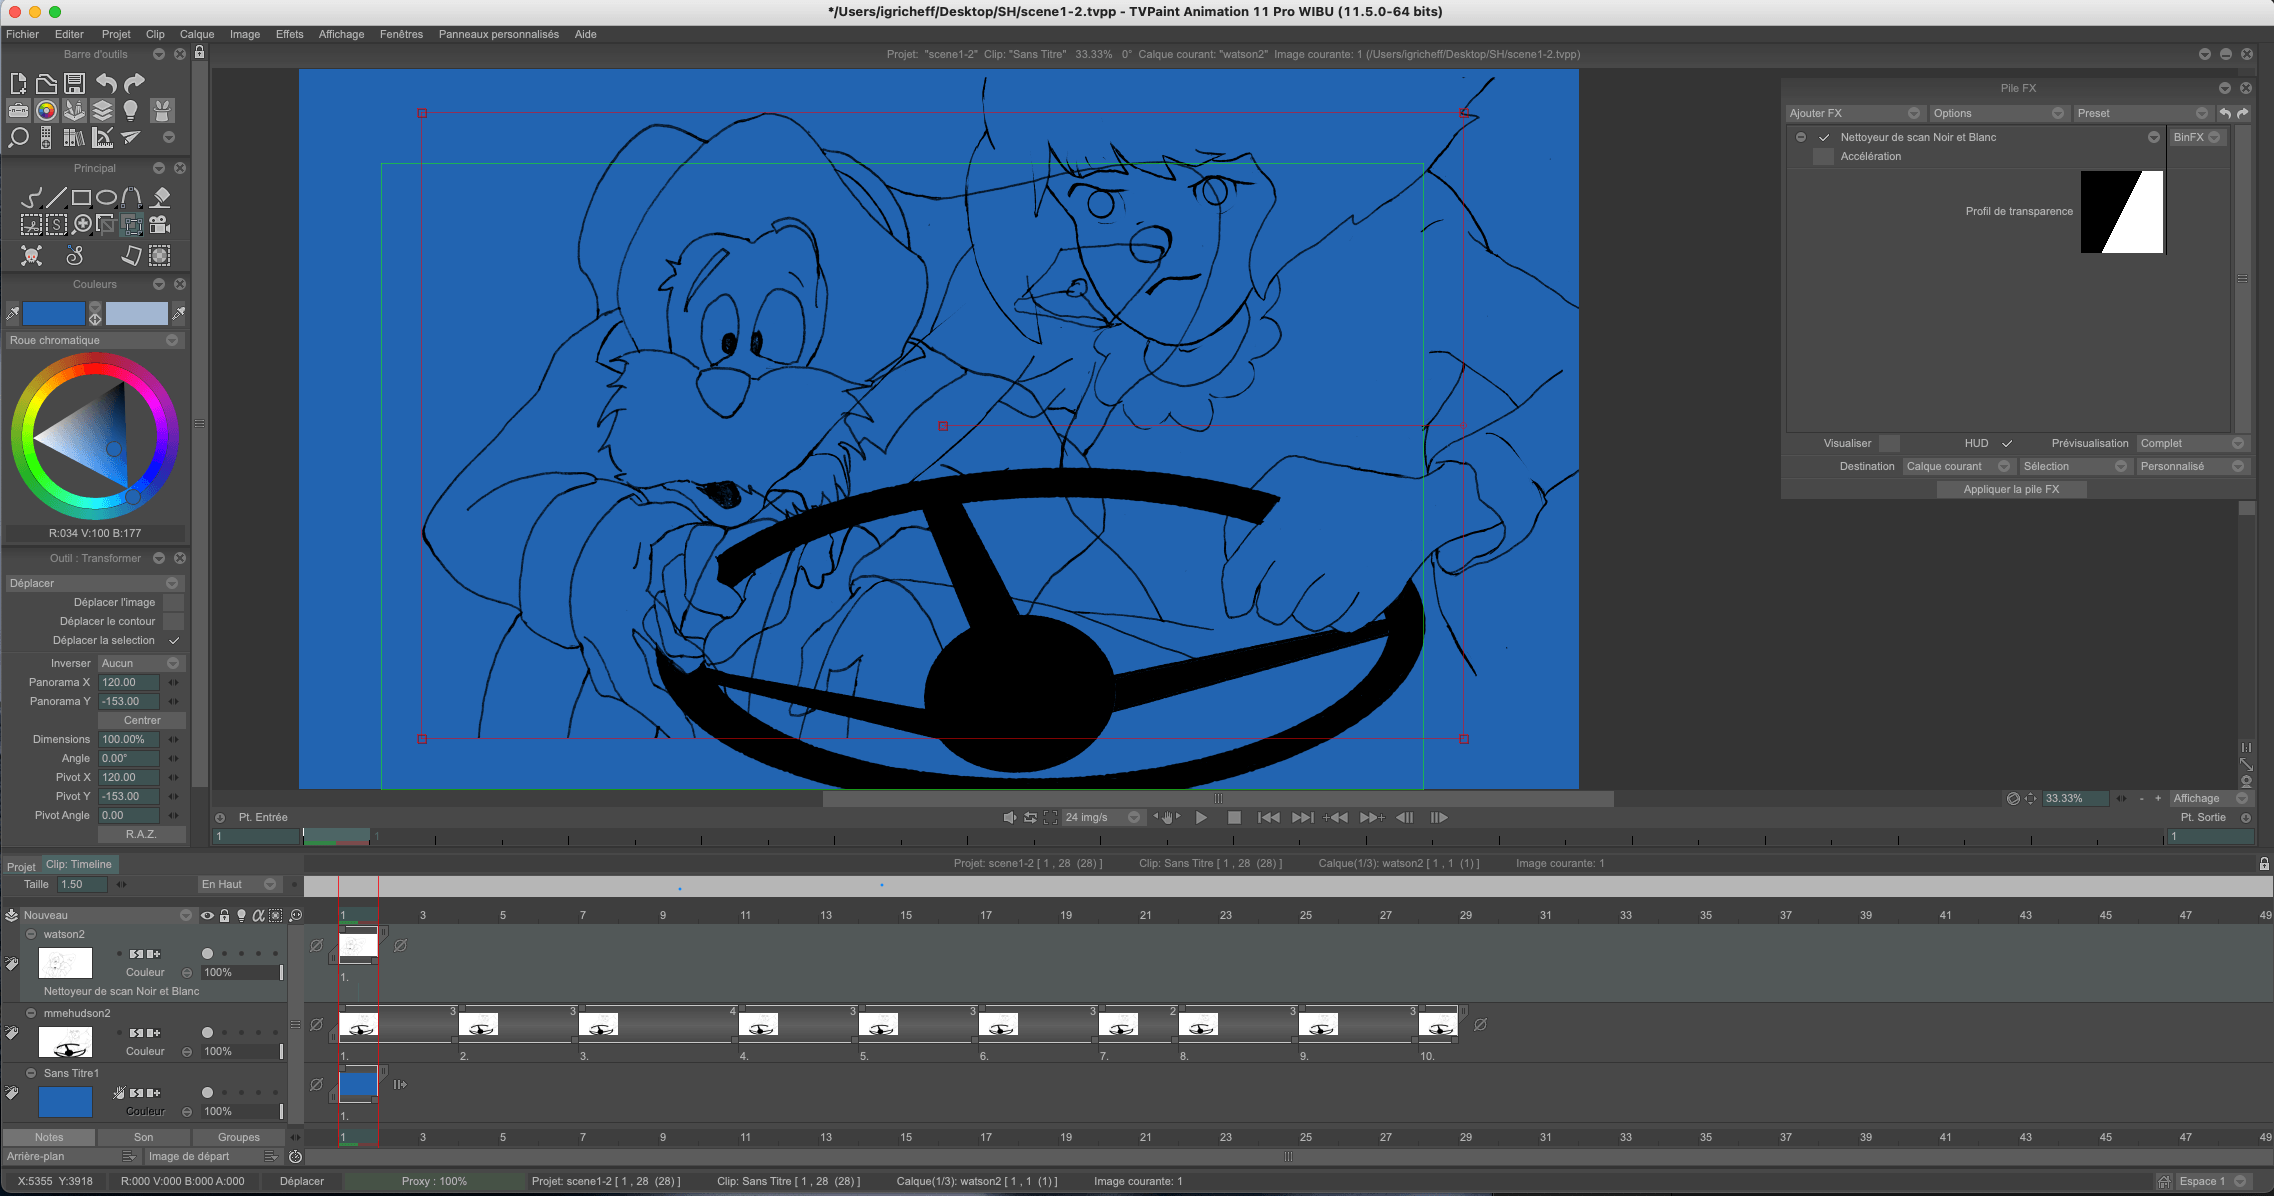Open the Preset dropdown
2274x1196 pixels.
(x=2142, y=113)
